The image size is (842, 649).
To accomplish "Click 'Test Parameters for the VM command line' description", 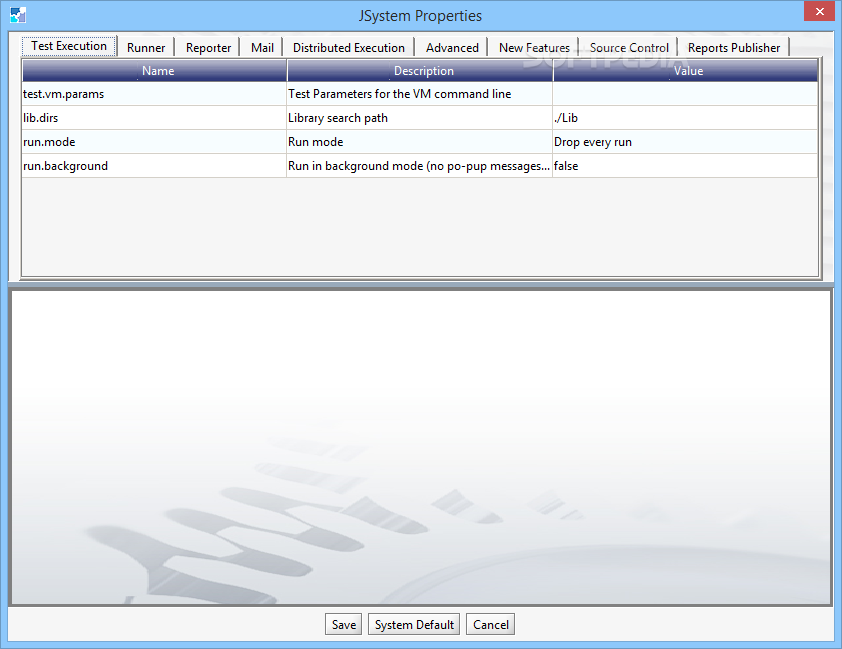I will pyautogui.click(x=420, y=94).
